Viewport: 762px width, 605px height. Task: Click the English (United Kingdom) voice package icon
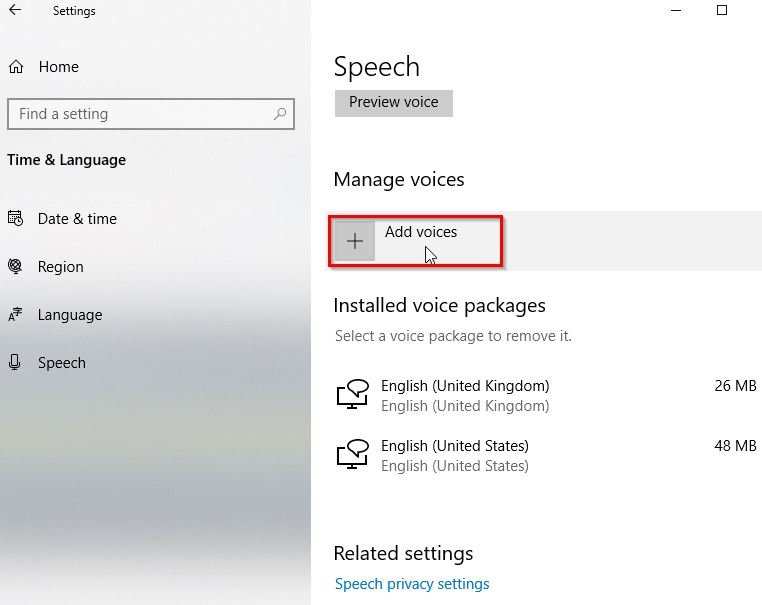pos(352,396)
